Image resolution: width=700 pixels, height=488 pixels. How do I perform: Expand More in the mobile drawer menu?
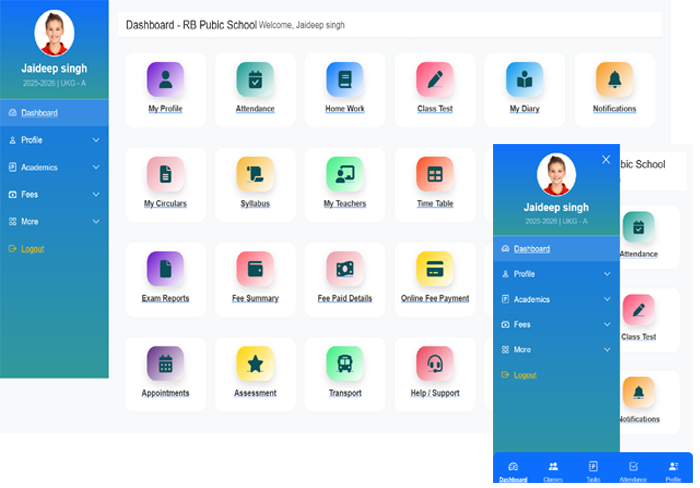click(556, 350)
